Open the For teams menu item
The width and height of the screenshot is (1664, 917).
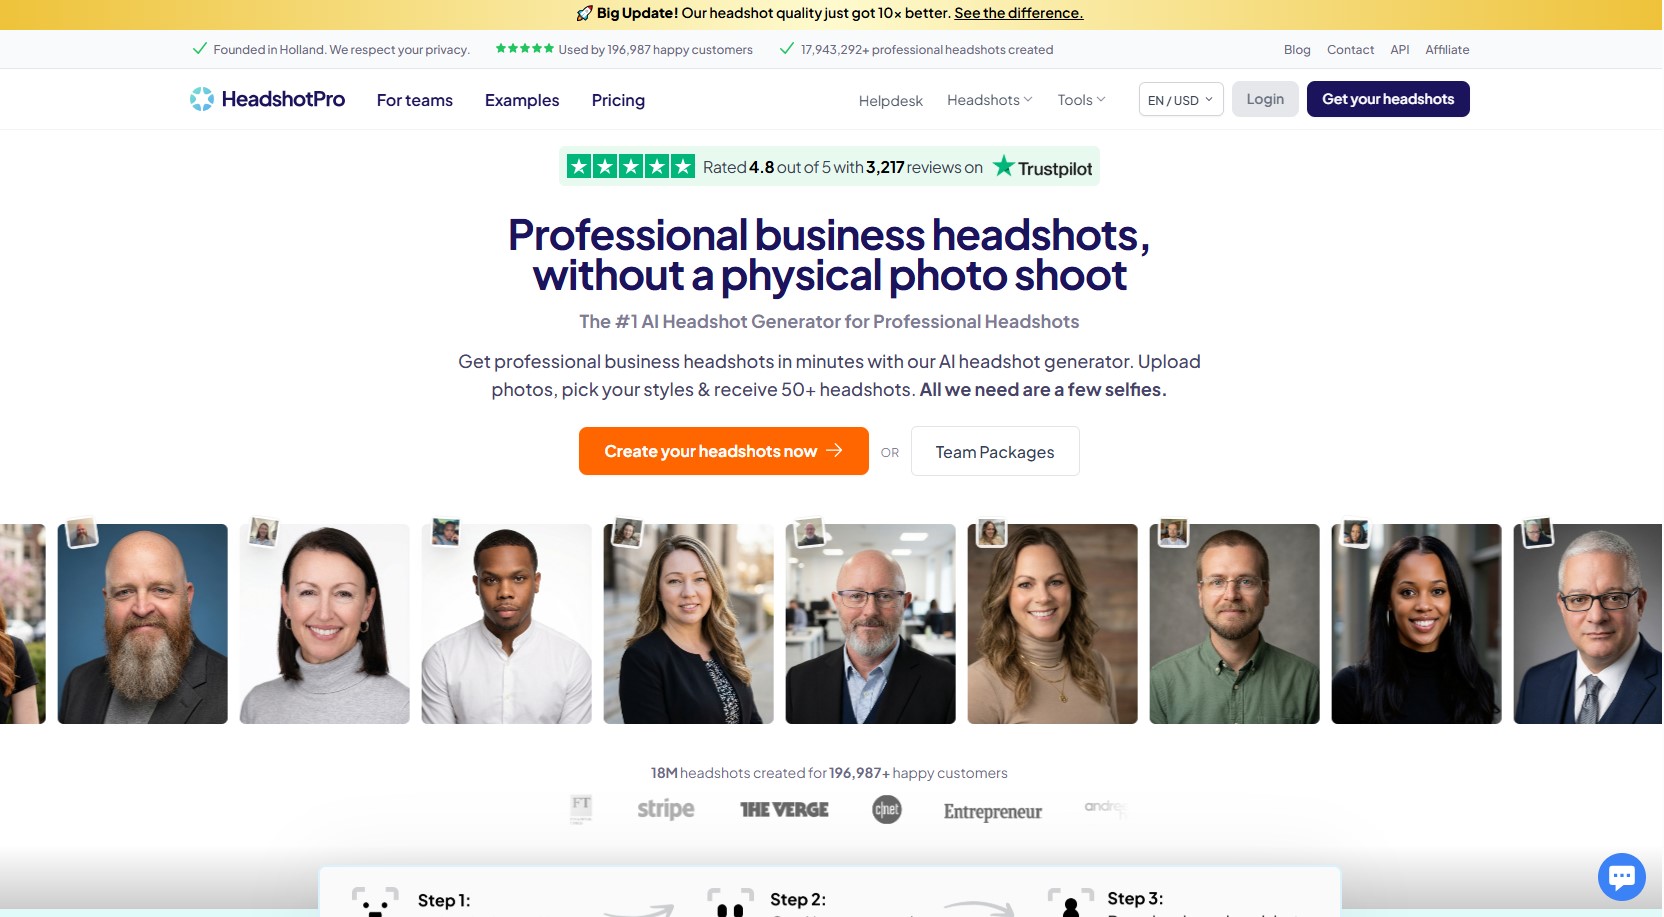[x=414, y=100]
